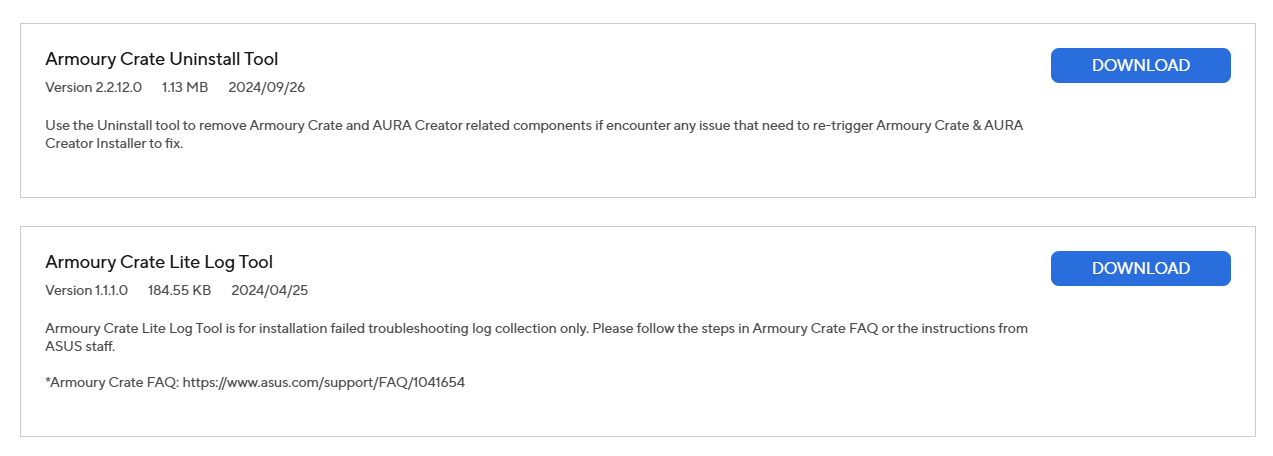The height and width of the screenshot is (456, 1273).
Task: Download the Armoury Crate Lite Log Tool
Action: point(1140,268)
